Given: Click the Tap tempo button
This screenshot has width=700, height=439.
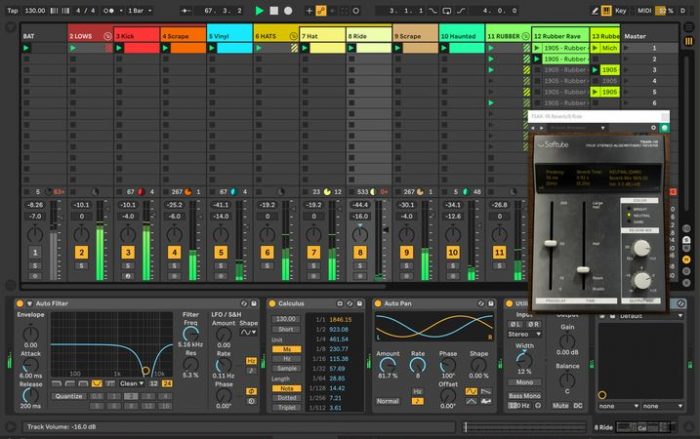Looking at the screenshot, I should click(12, 10).
